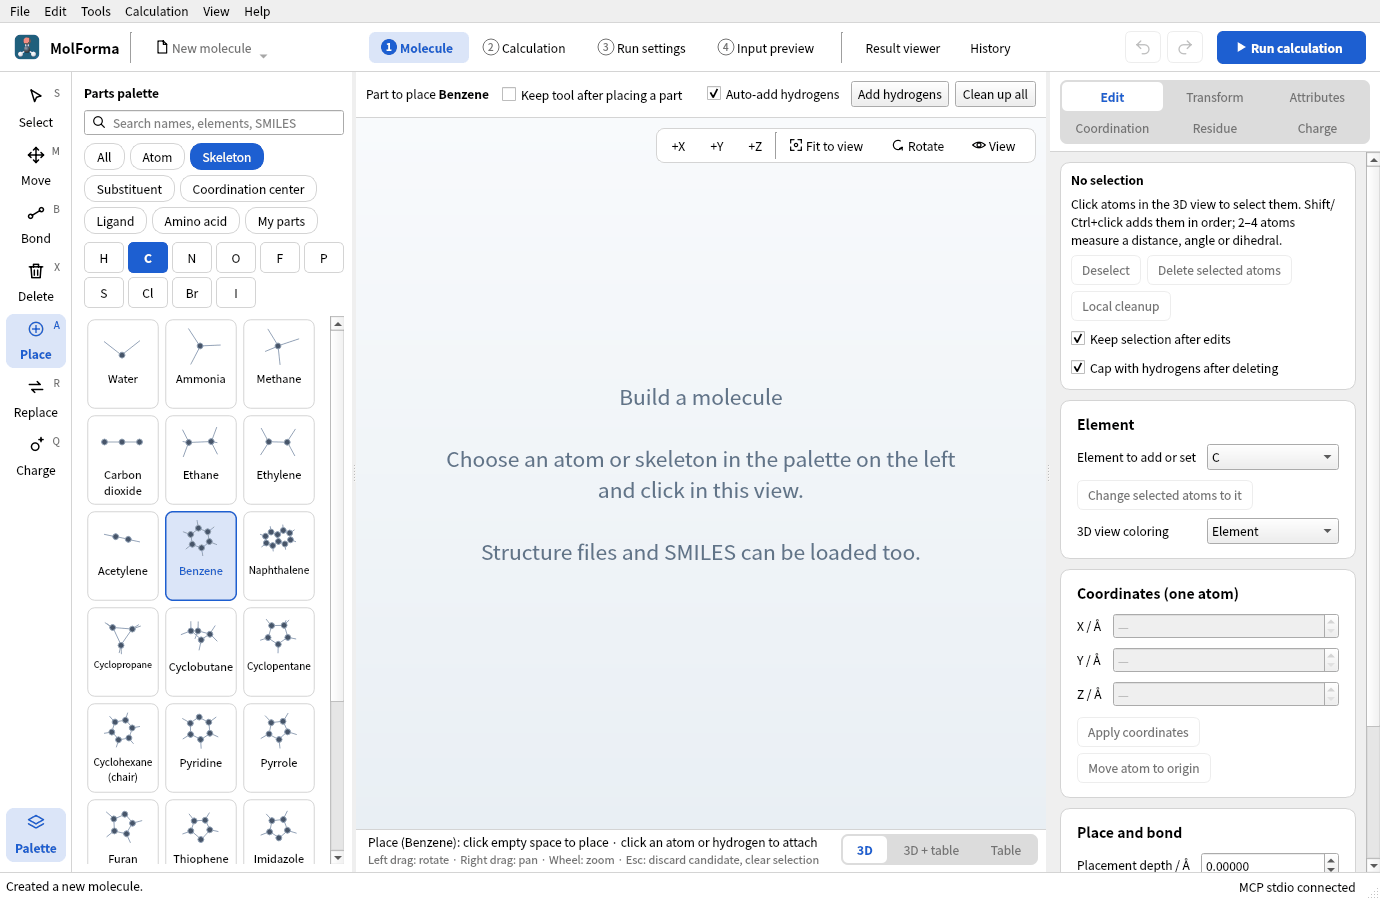Image resolution: width=1380 pixels, height=900 pixels.
Task: Open the View eye menu
Action: pyautogui.click(x=994, y=146)
